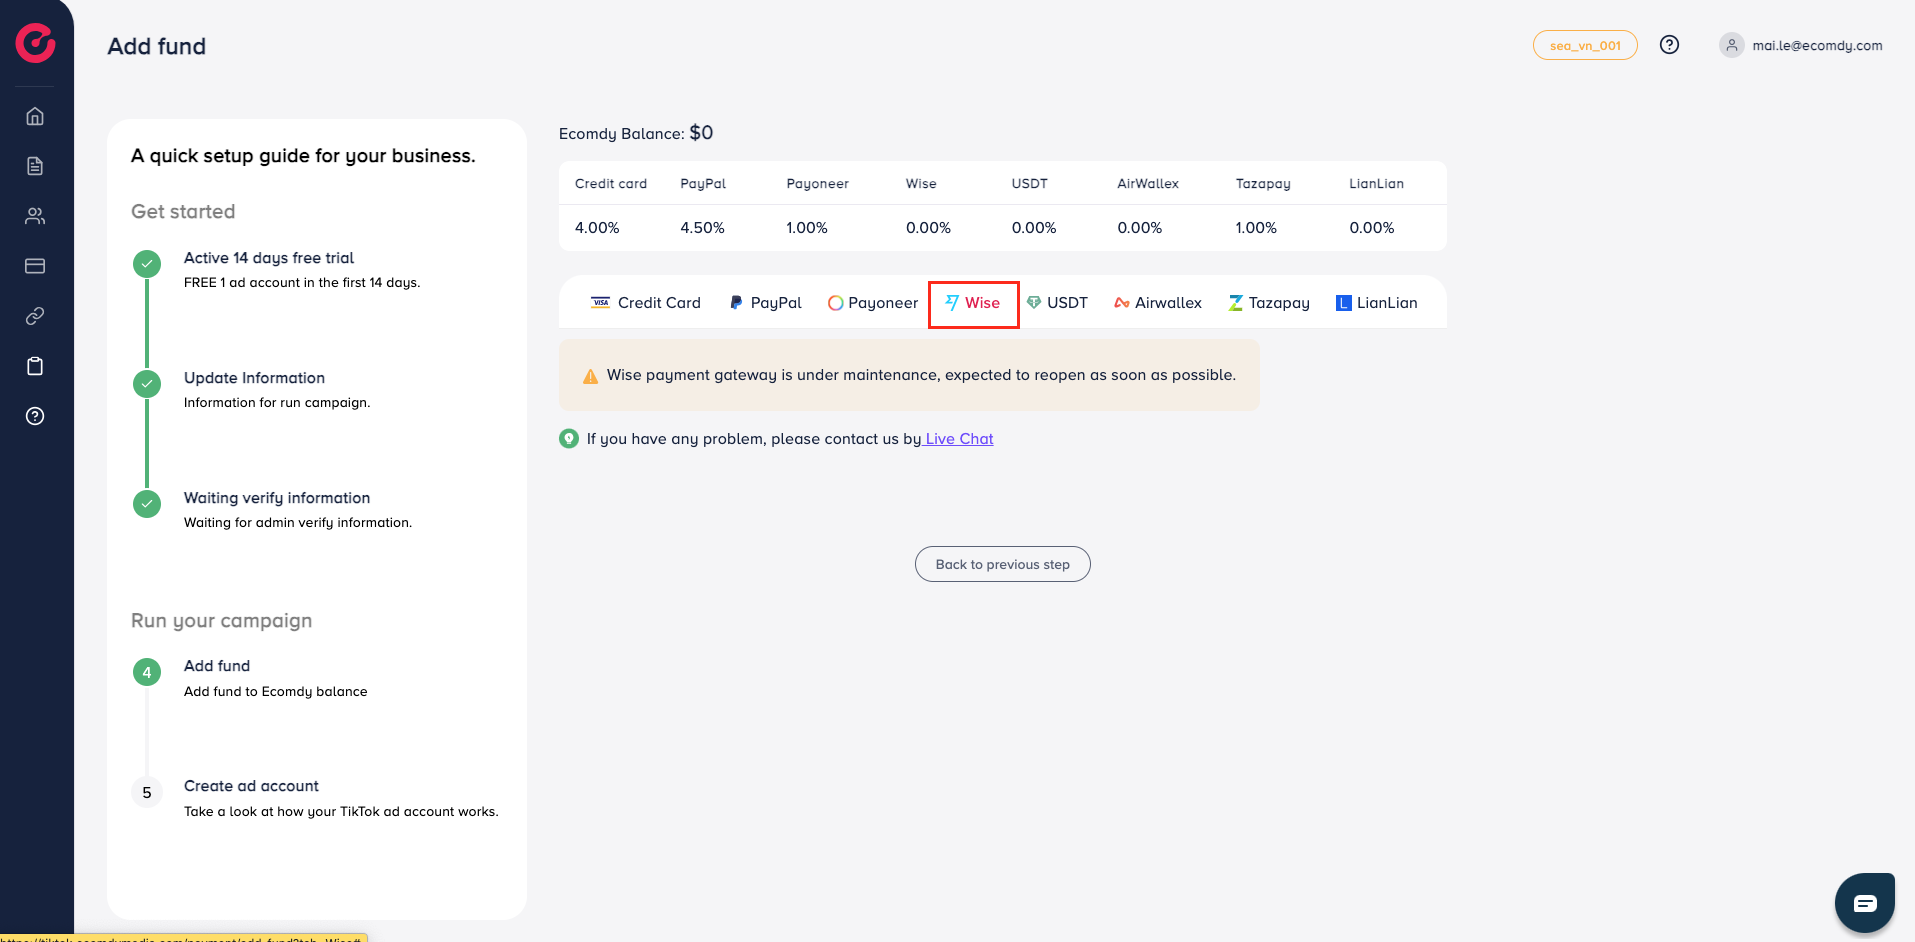Image resolution: width=1915 pixels, height=942 pixels.
Task: Click the 1.00% Tazapay fee value
Action: click(1256, 228)
